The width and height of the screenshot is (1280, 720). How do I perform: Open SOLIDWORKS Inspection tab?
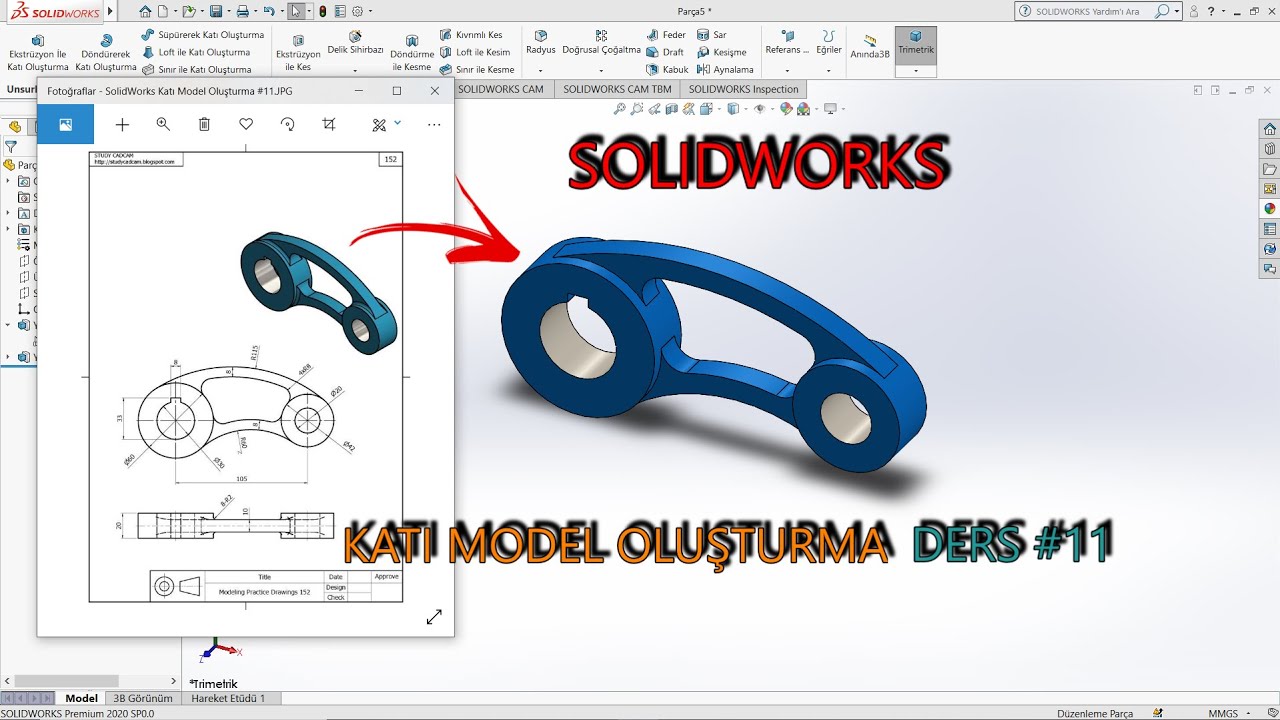(744, 89)
